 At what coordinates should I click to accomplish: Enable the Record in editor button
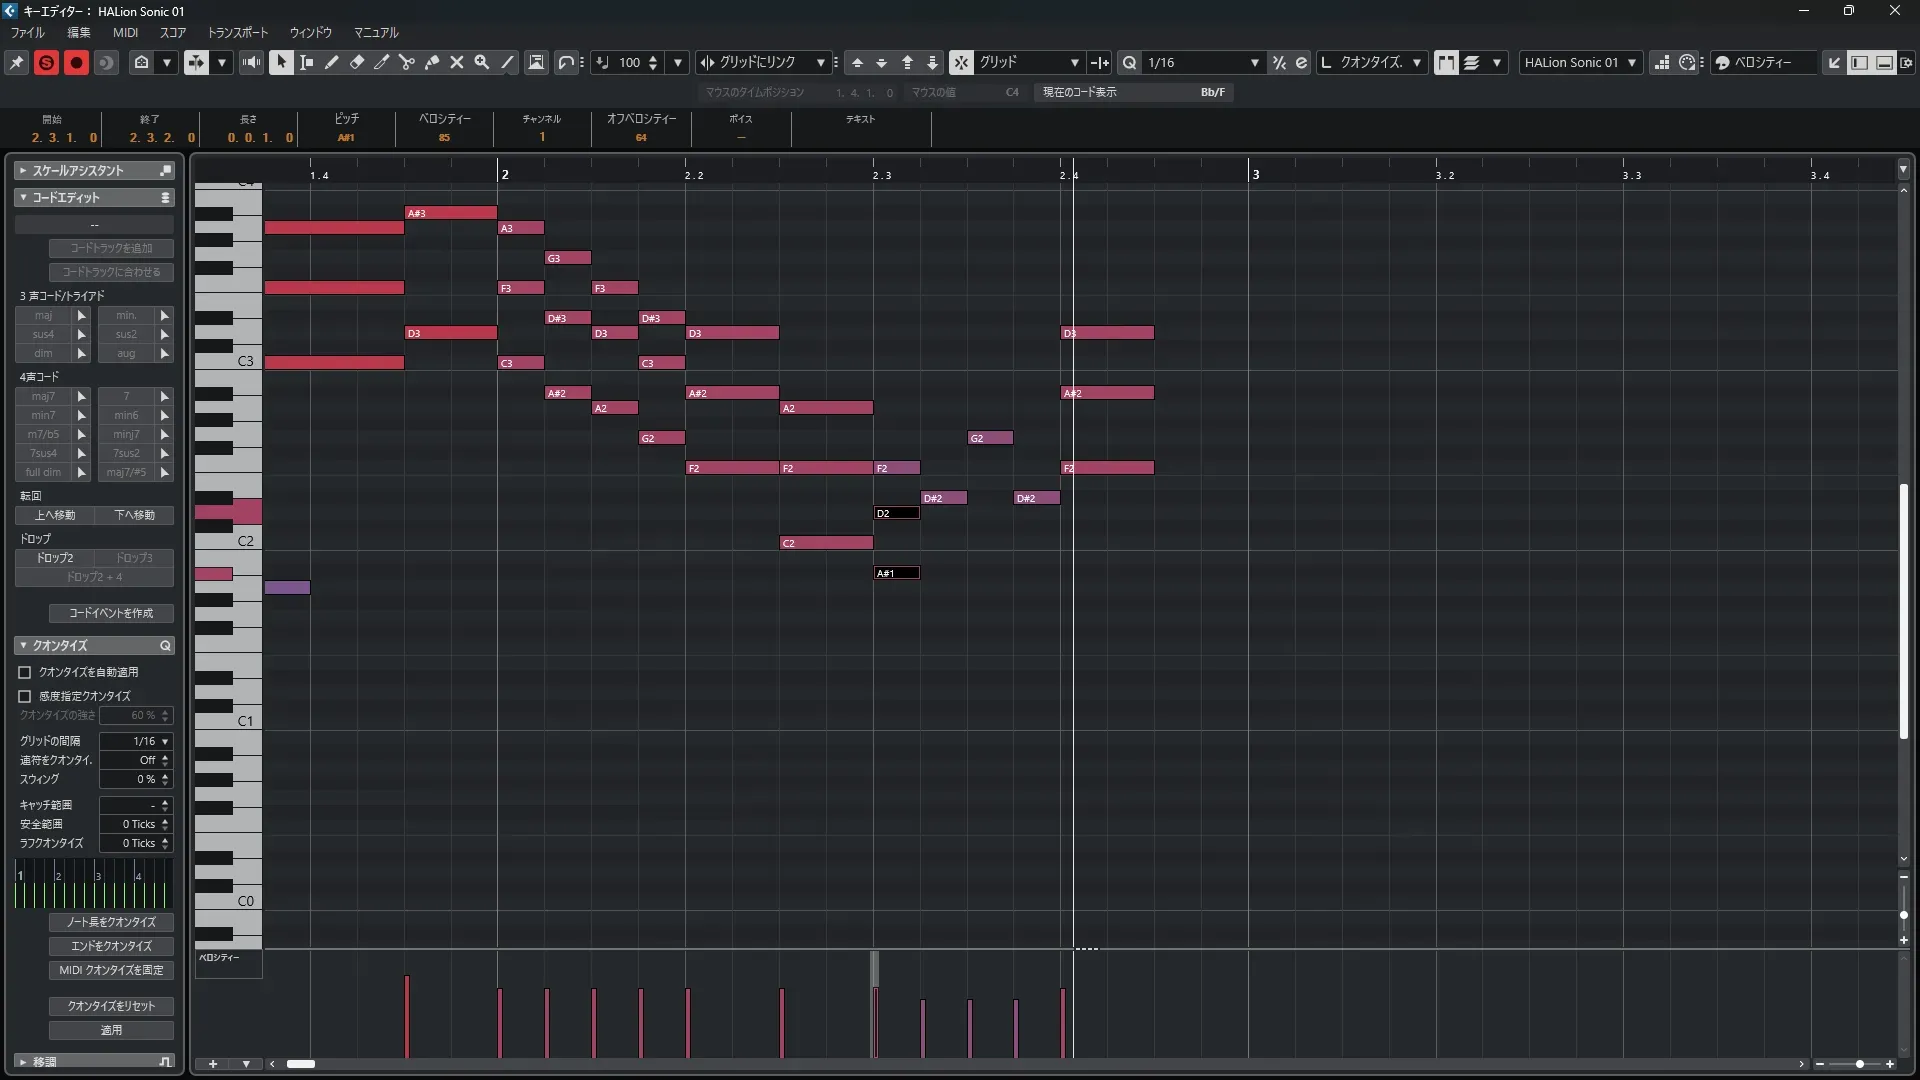[76, 62]
